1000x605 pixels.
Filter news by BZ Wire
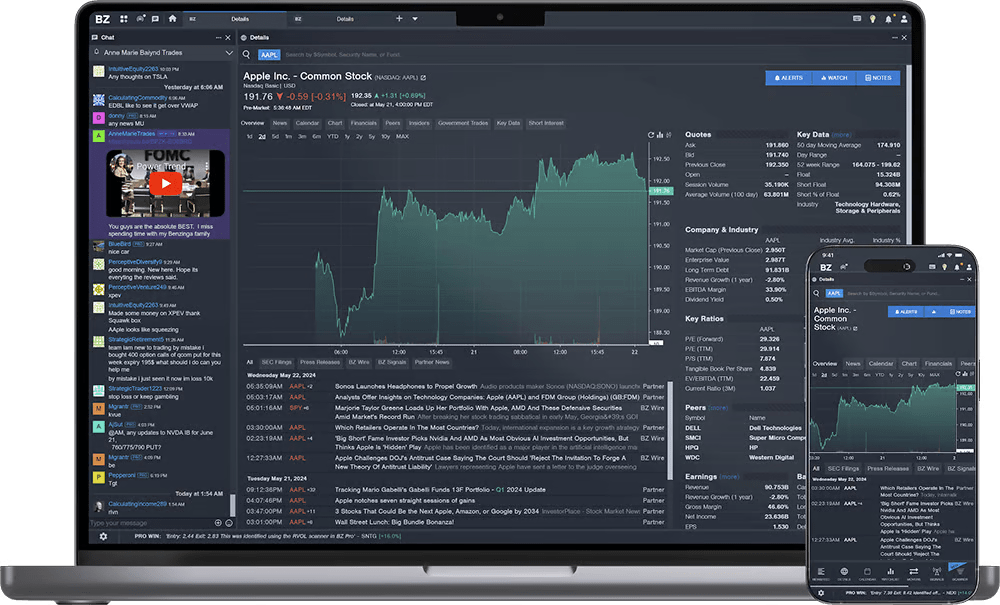tap(358, 362)
